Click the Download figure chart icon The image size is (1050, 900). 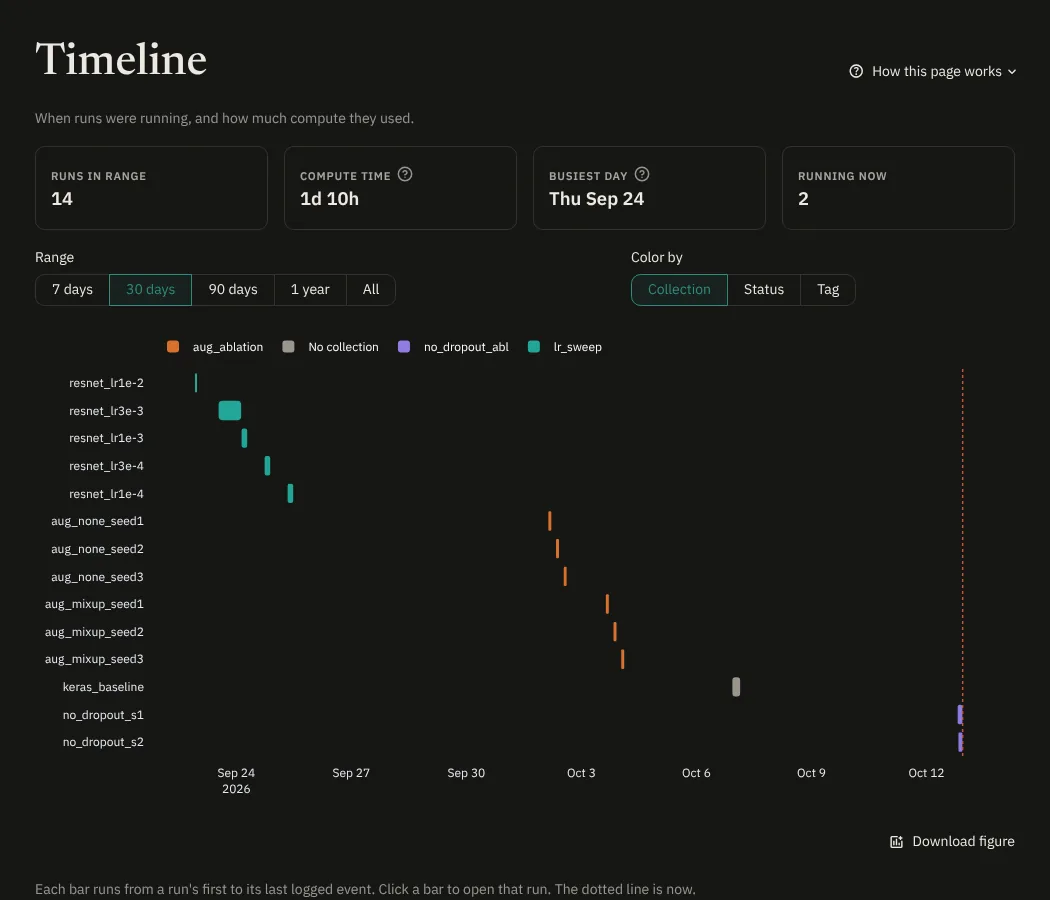[x=896, y=842]
